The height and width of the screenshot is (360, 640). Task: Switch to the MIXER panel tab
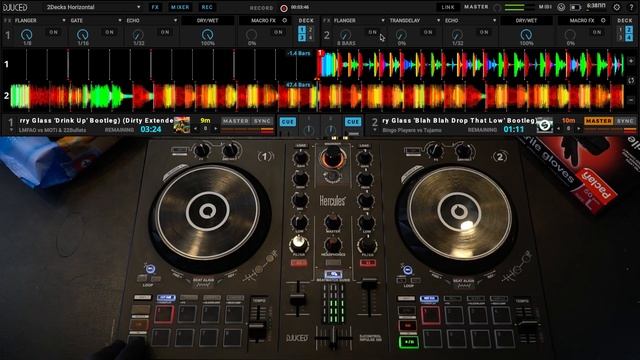click(x=180, y=7)
